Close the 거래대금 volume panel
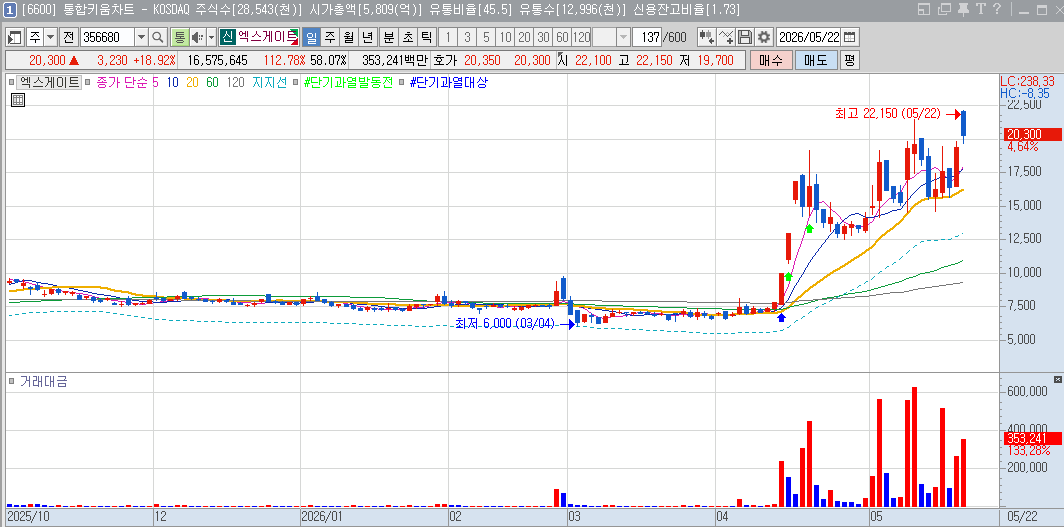The image size is (1064, 527). point(1057,379)
